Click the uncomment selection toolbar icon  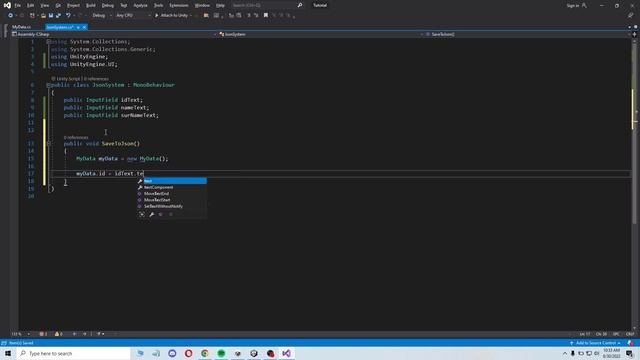click(x=256, y=15)
